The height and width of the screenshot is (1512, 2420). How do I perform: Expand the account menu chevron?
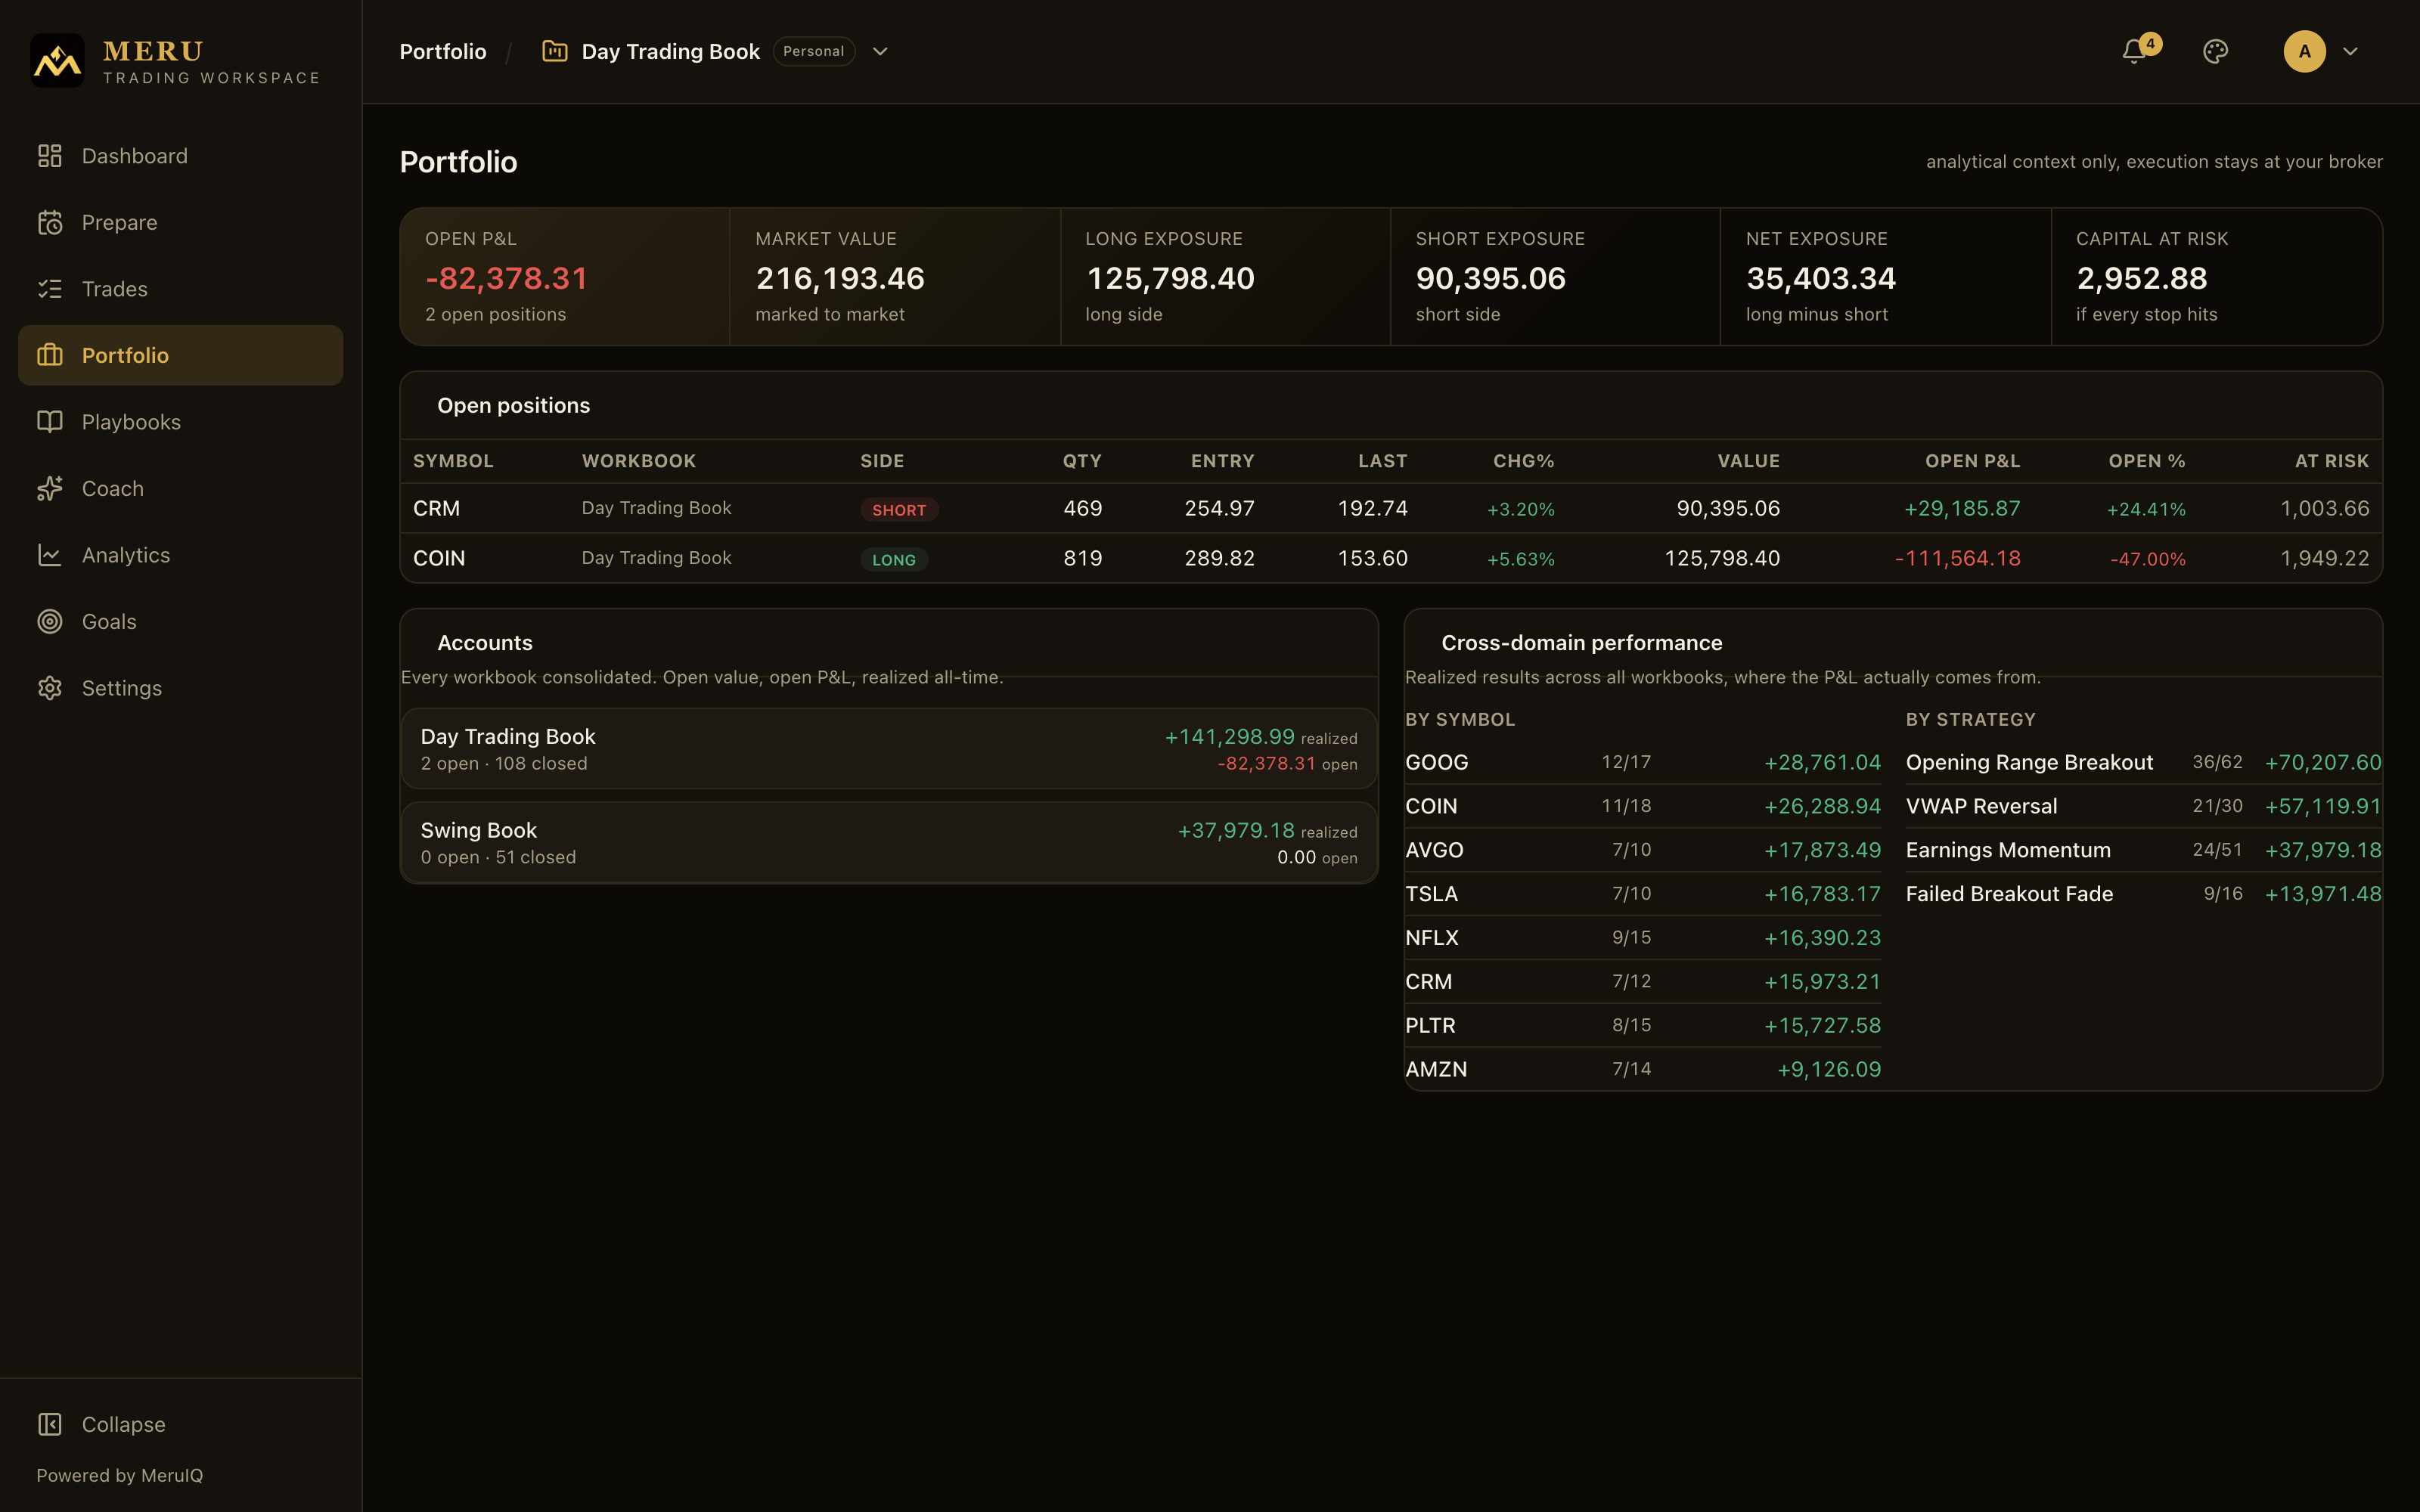click(2351, 51)
